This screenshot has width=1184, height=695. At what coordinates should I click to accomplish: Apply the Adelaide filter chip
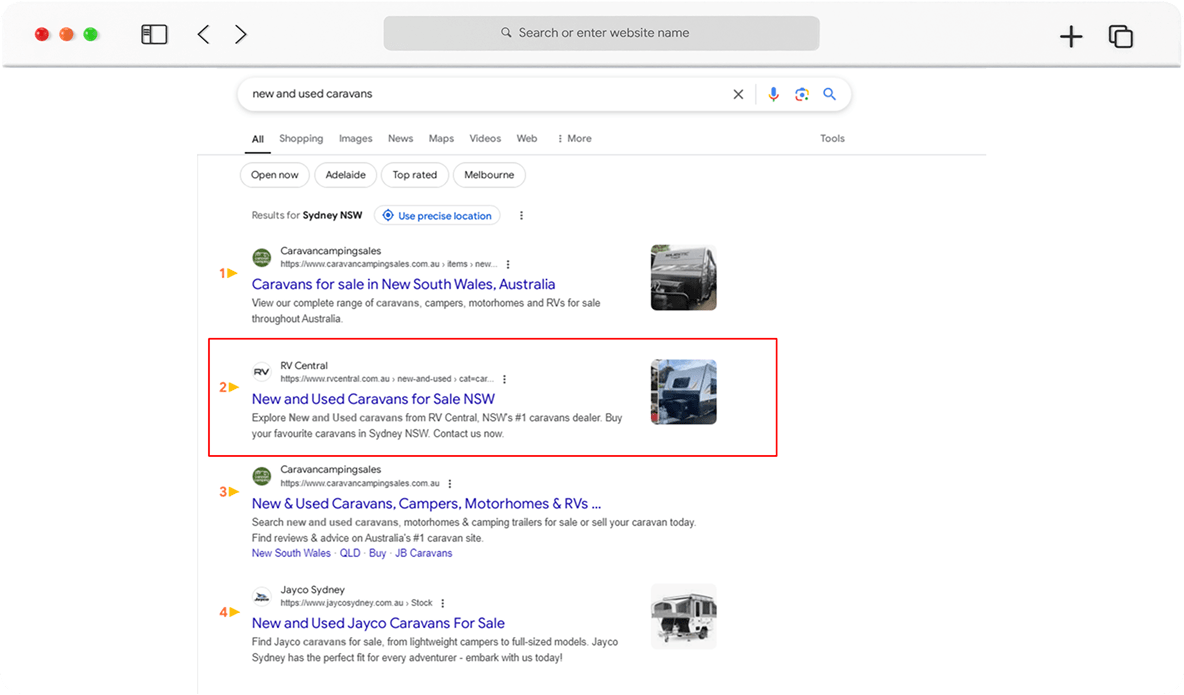345,175
